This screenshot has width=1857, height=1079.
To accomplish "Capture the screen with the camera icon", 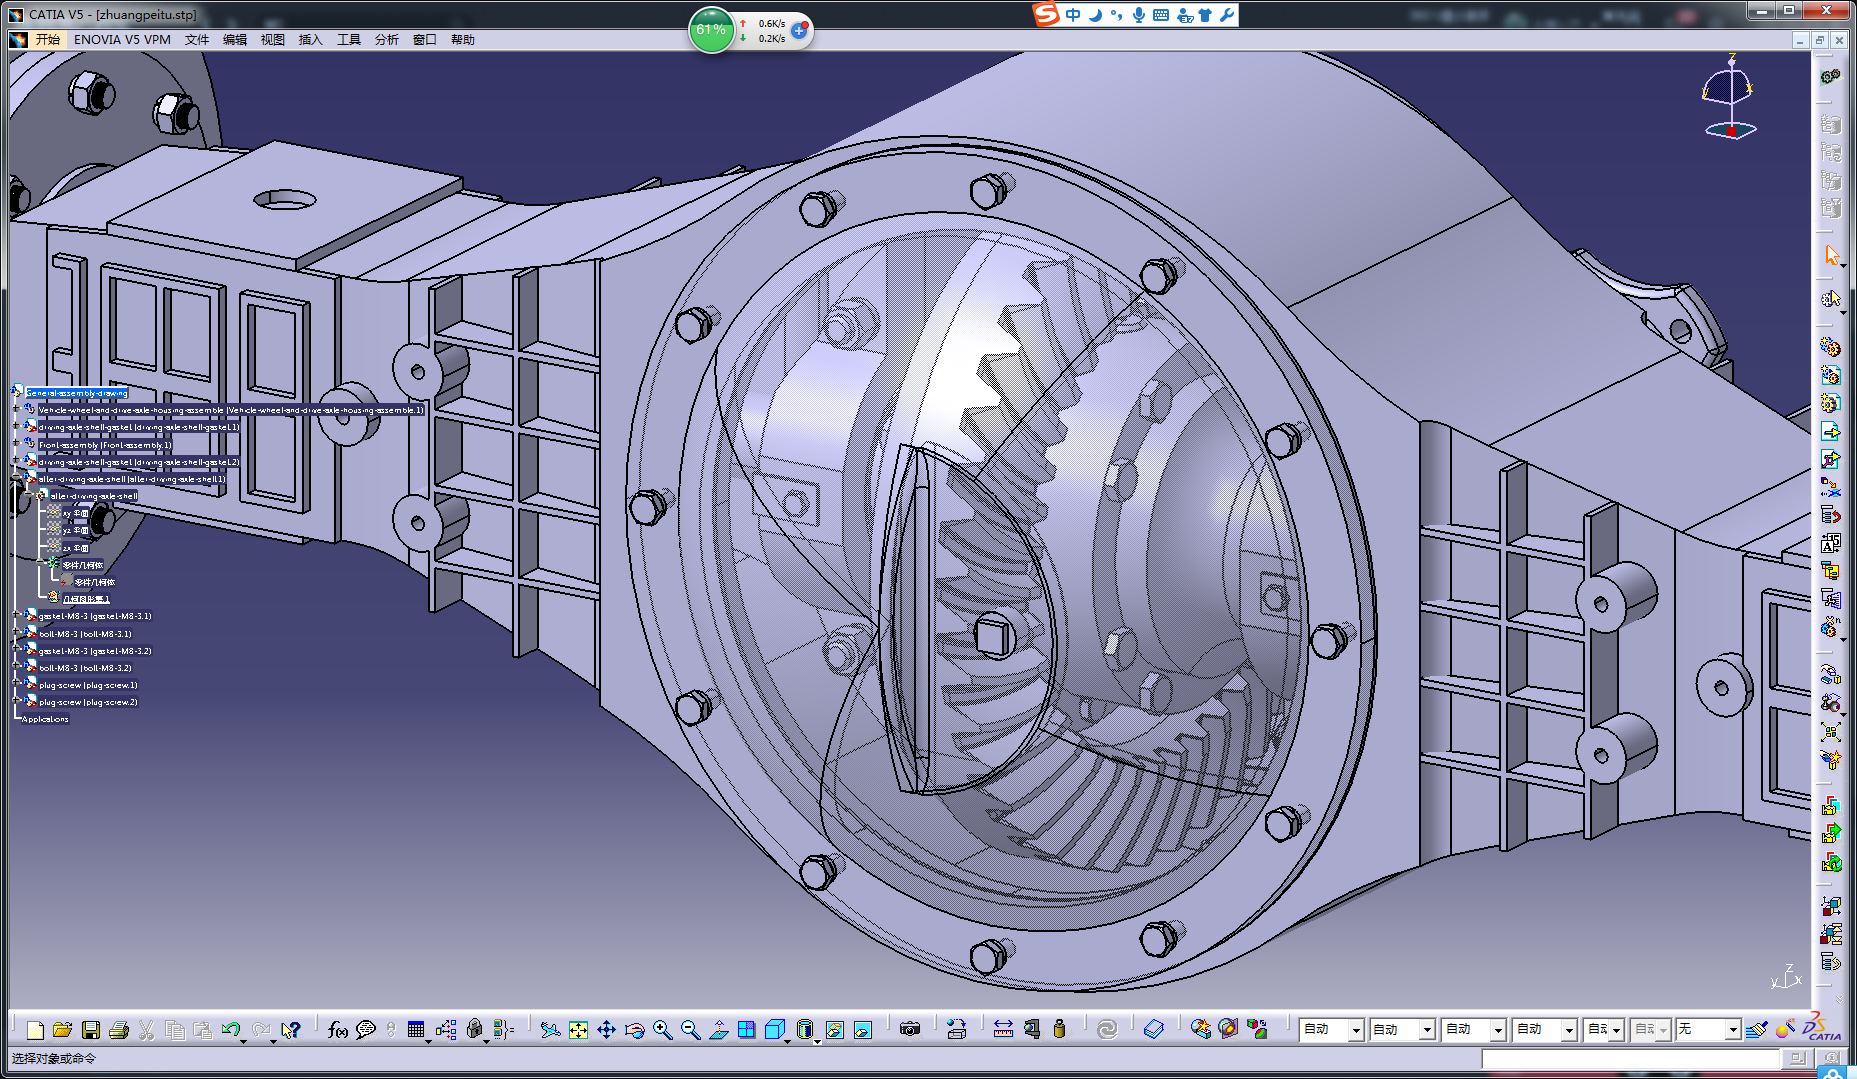I will tap(910, 1030).
